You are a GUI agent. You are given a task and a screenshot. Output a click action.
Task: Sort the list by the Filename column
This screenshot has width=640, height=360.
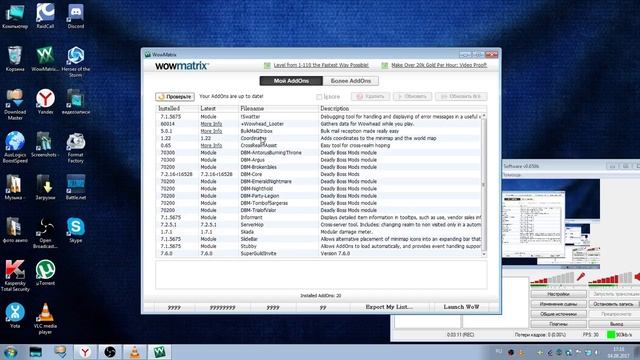click(278, 109)
